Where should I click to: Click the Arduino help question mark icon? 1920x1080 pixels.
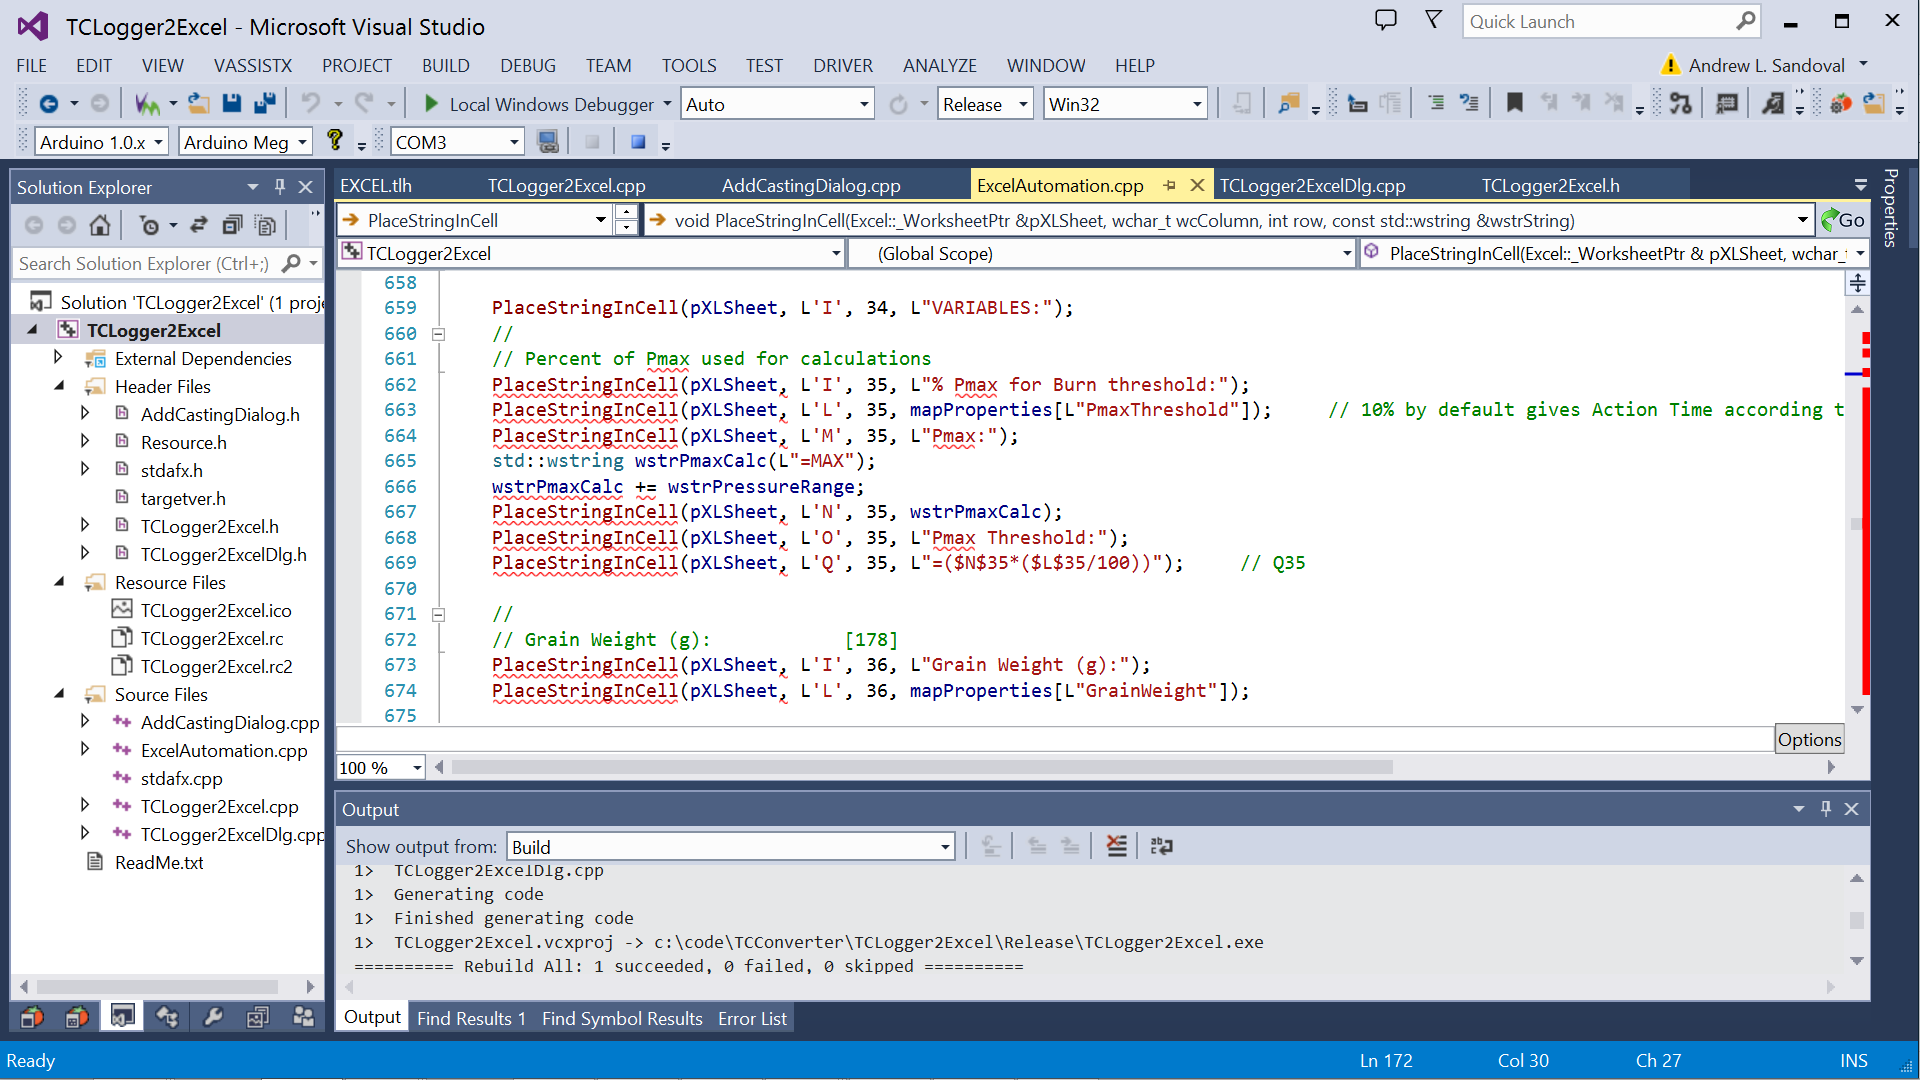(x=335, y=141)
